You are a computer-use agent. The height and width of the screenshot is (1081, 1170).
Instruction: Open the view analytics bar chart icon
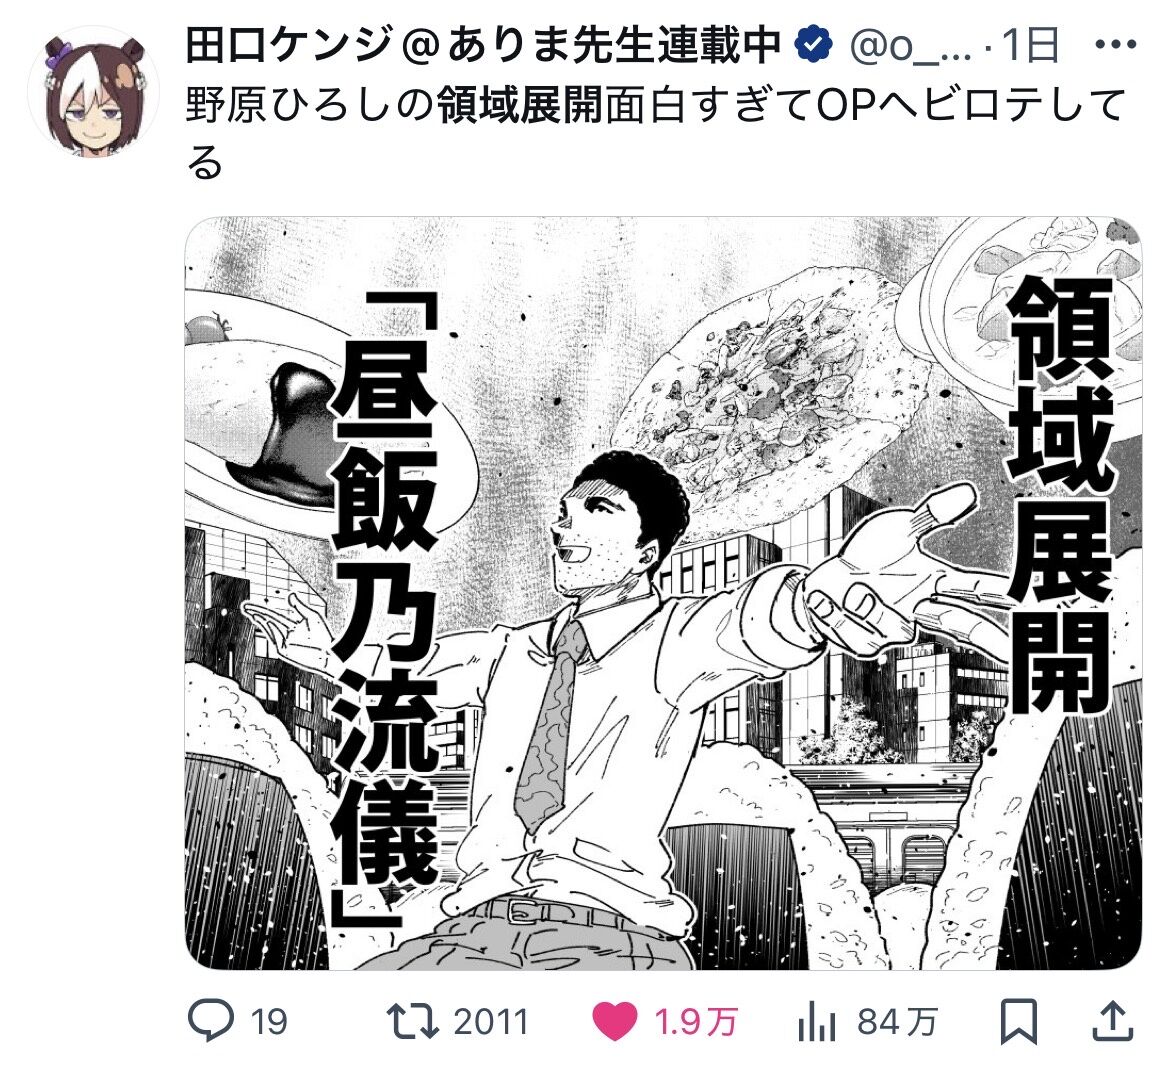(816, 1021)
